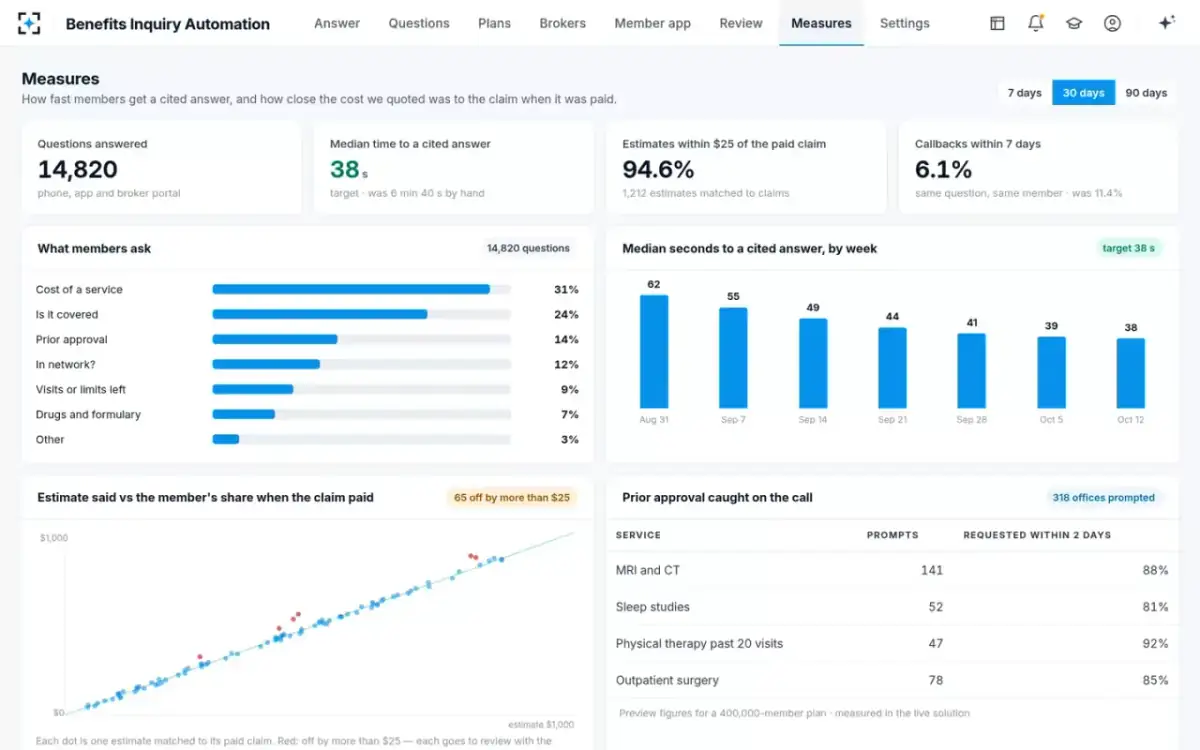The height and width of the screenshot is (750, 1200).
Task: Click the 141 prompts value
Action: click(x=932, y=570)
